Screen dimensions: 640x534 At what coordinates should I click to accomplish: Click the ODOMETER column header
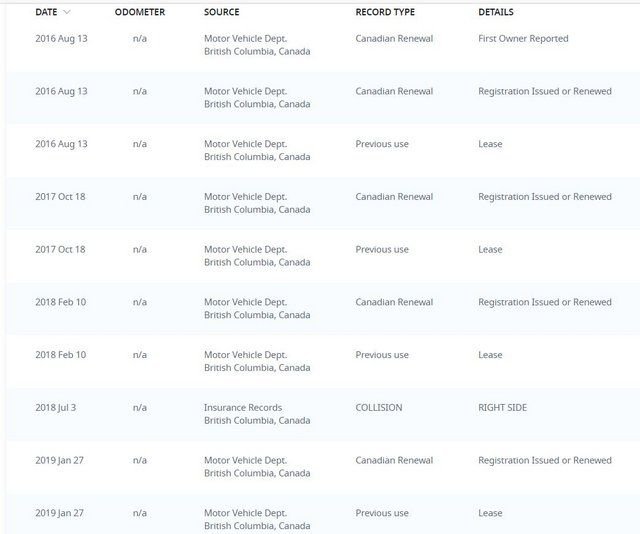tap(140, 12)
